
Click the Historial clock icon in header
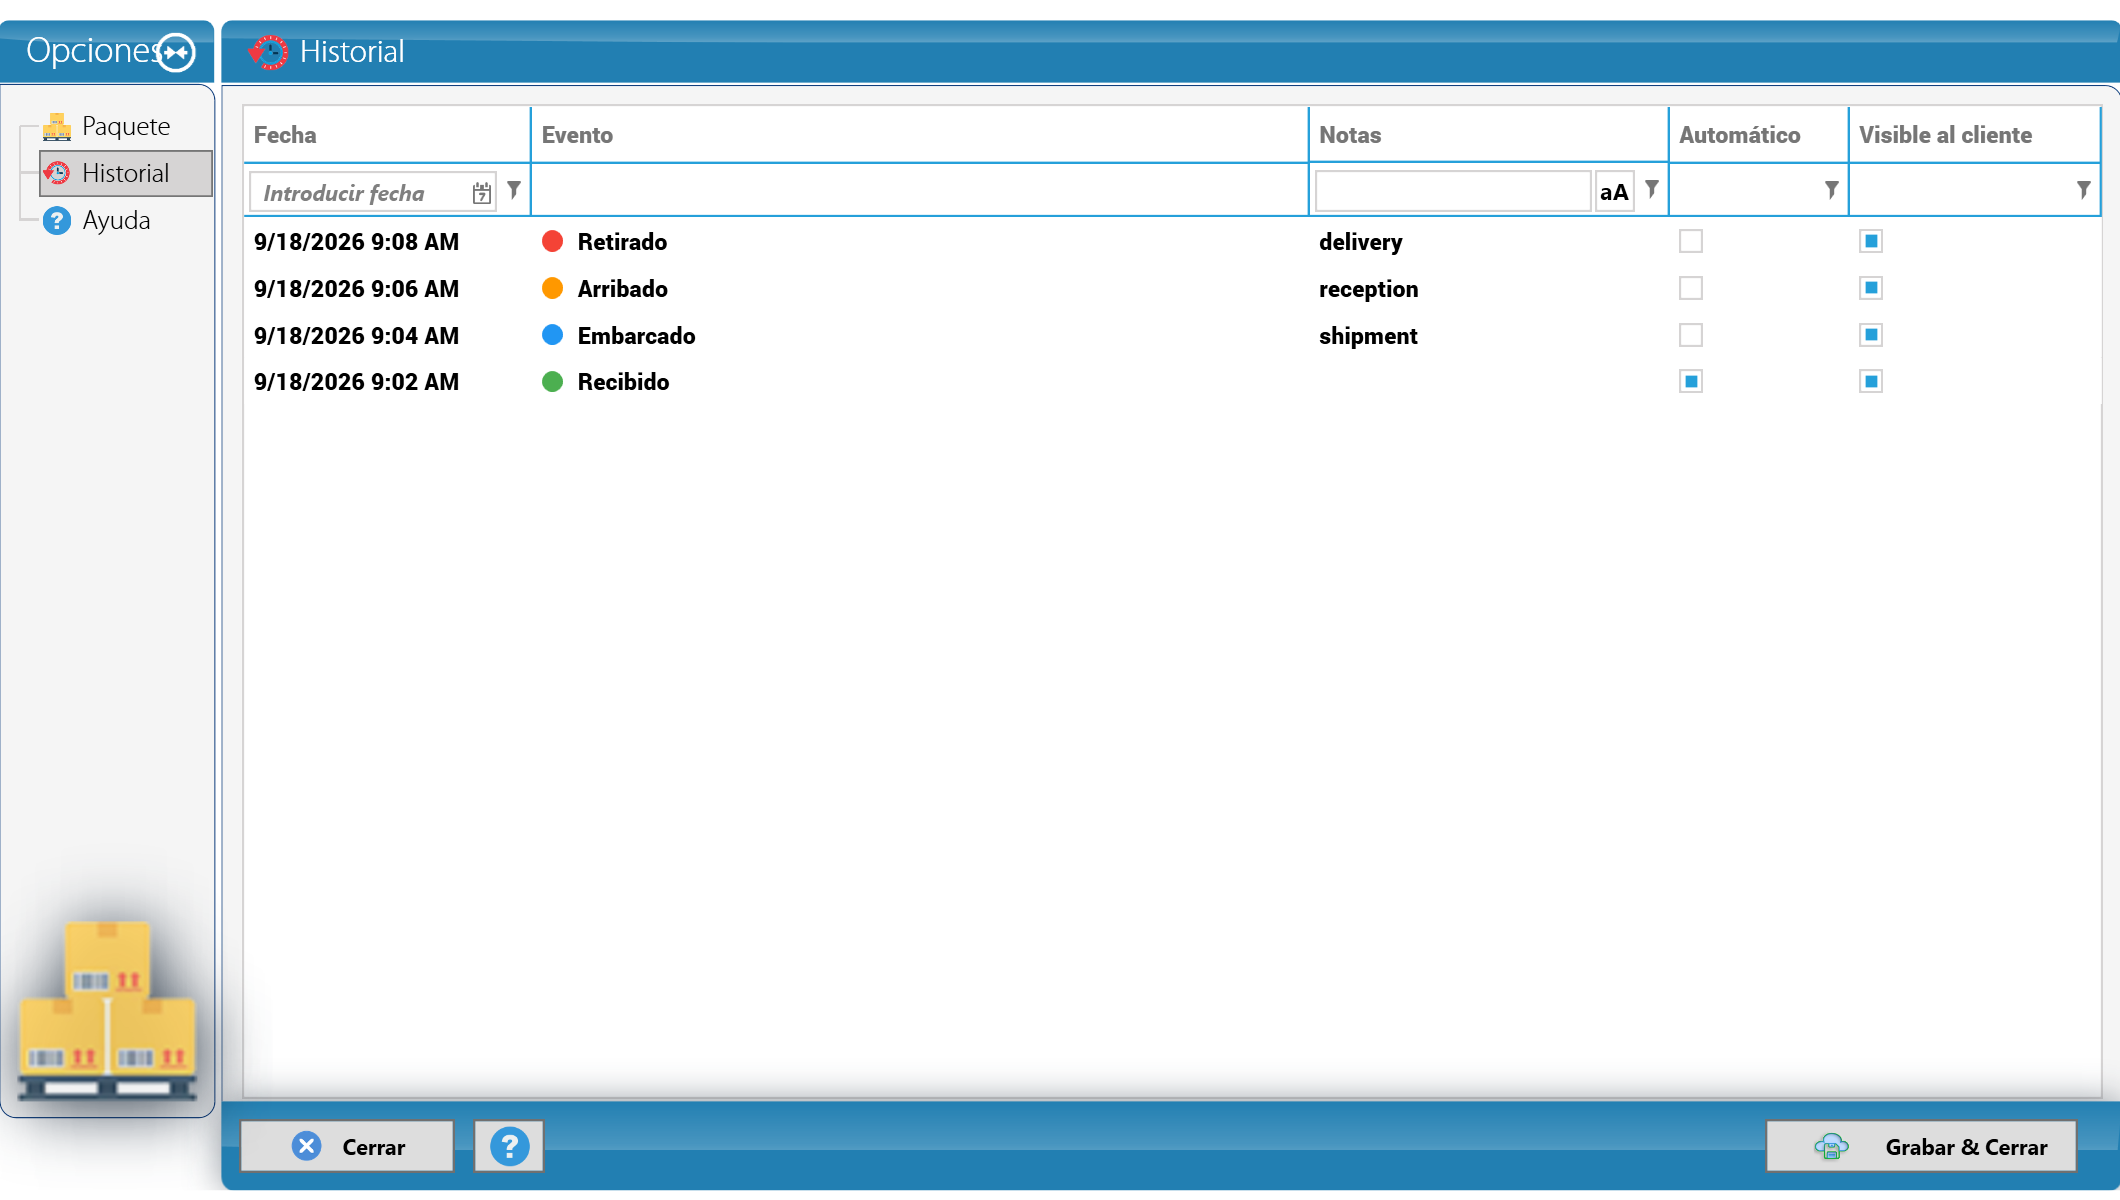[x=268, y=52]
